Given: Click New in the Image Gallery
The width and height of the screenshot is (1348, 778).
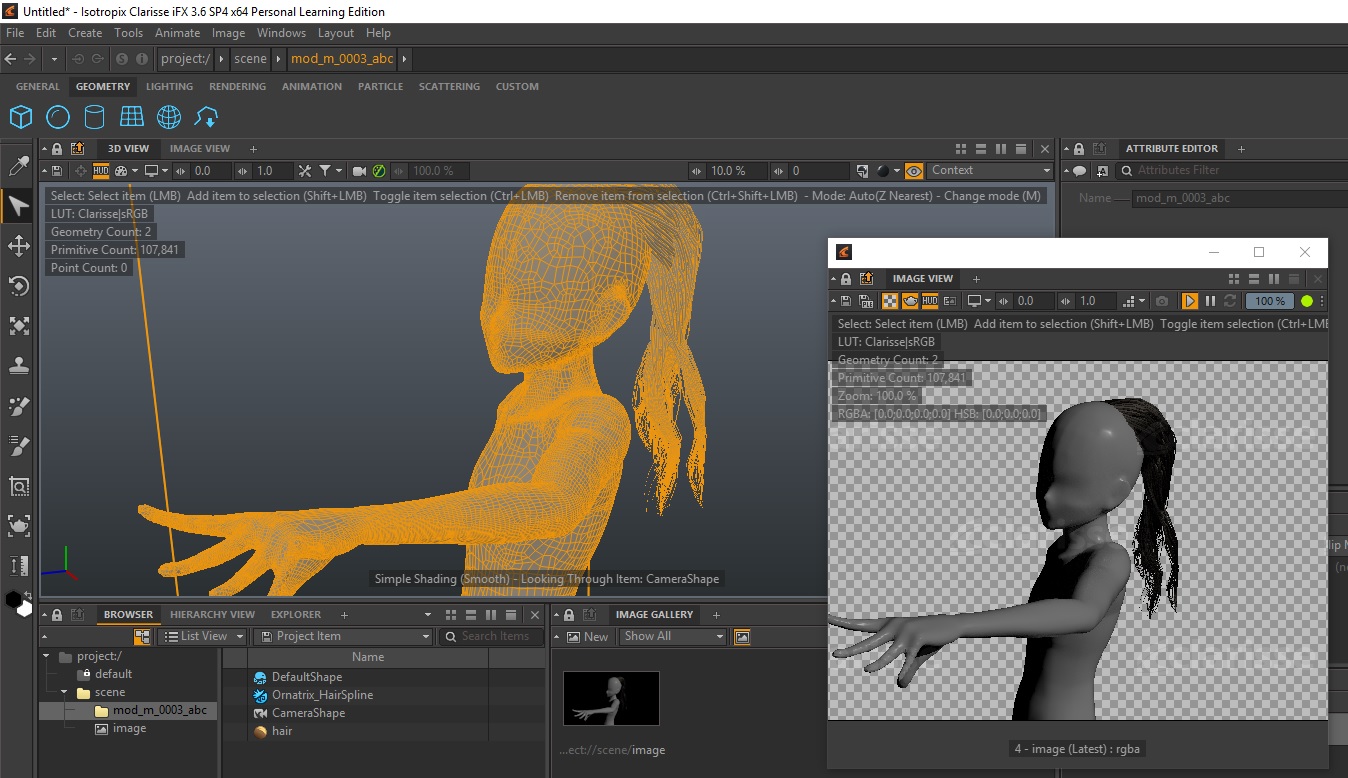Looking at the screenshot, I should click(588, 637).
